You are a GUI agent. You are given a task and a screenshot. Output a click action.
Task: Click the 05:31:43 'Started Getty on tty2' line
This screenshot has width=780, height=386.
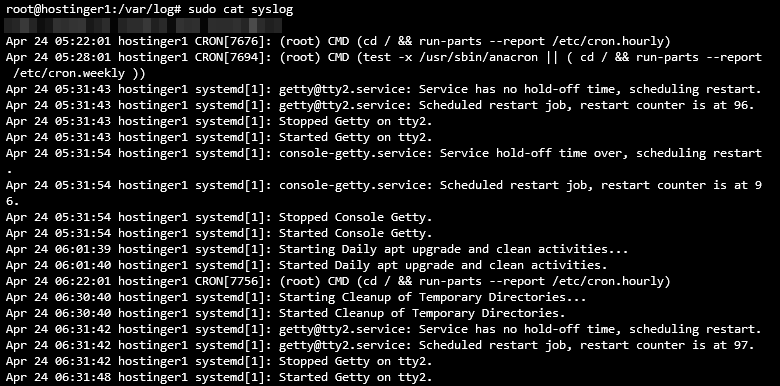click(219, 137)
